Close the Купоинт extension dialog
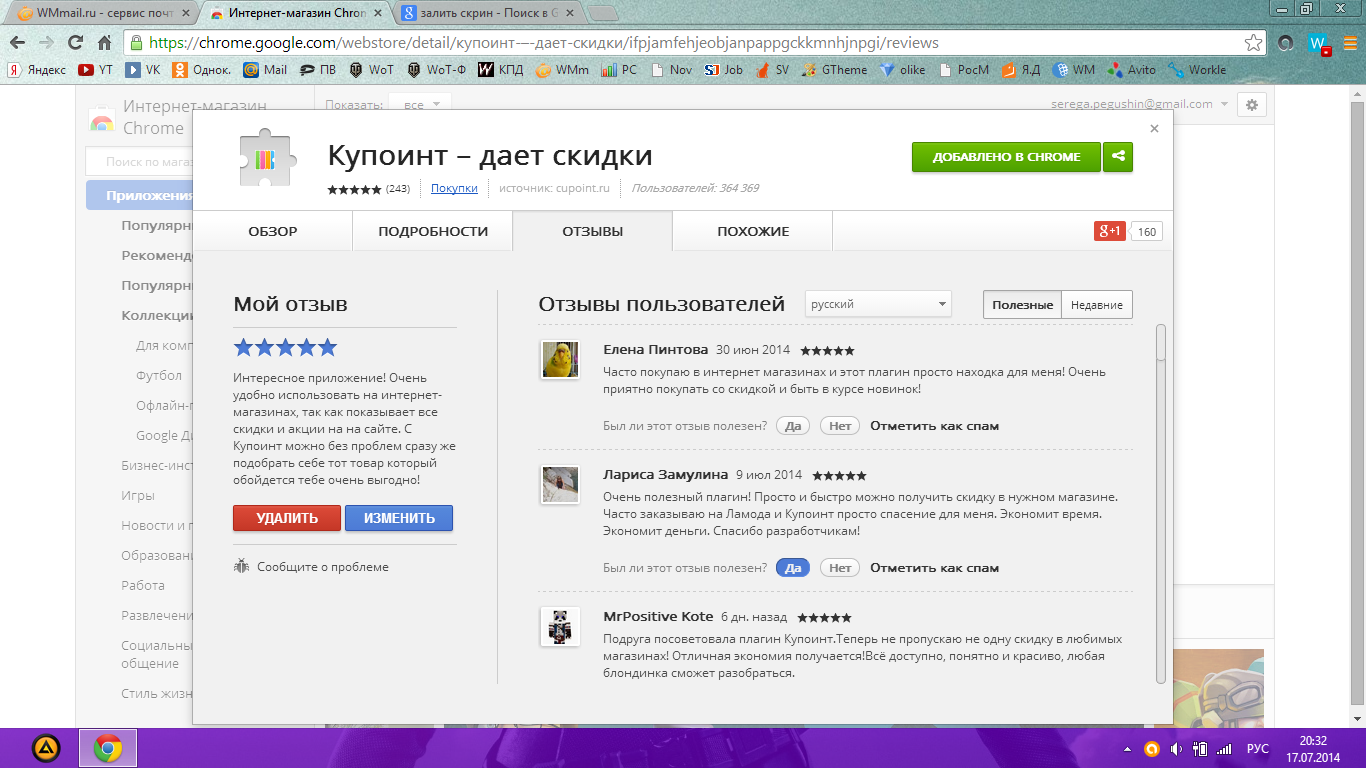This screenshot has width=1366, height=768. pos(1154,128)
